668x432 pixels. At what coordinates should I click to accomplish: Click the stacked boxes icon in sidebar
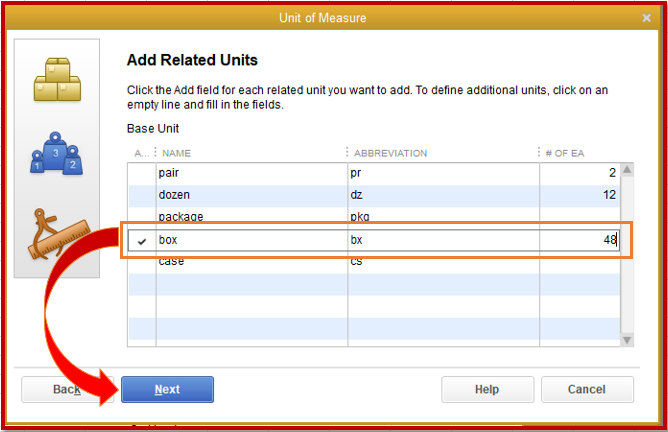[57, 80]
